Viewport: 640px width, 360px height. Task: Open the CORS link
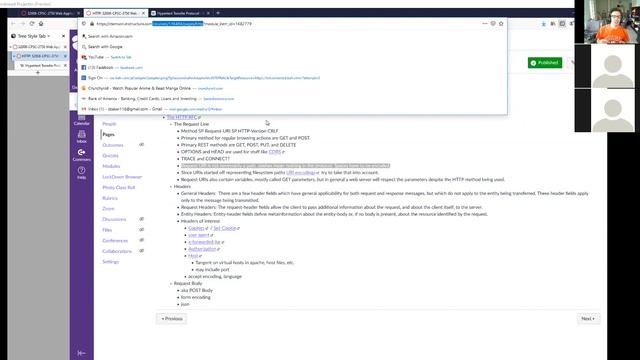276,152
